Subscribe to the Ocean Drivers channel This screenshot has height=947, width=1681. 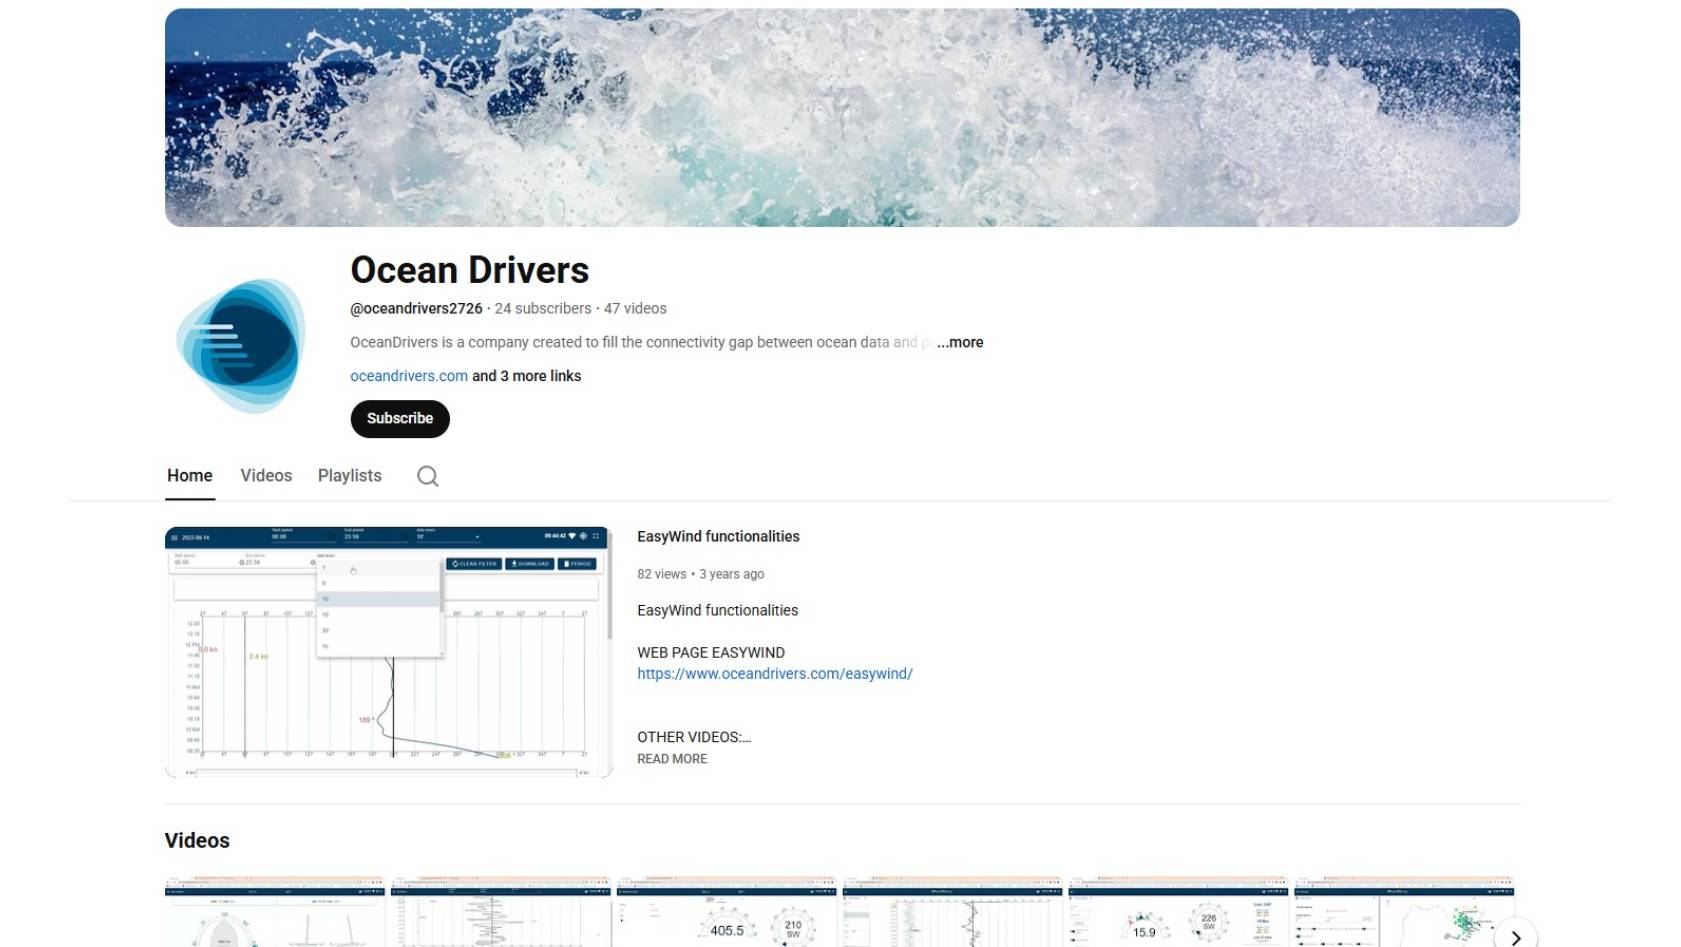pyautogui.click(x=399, y=419)
